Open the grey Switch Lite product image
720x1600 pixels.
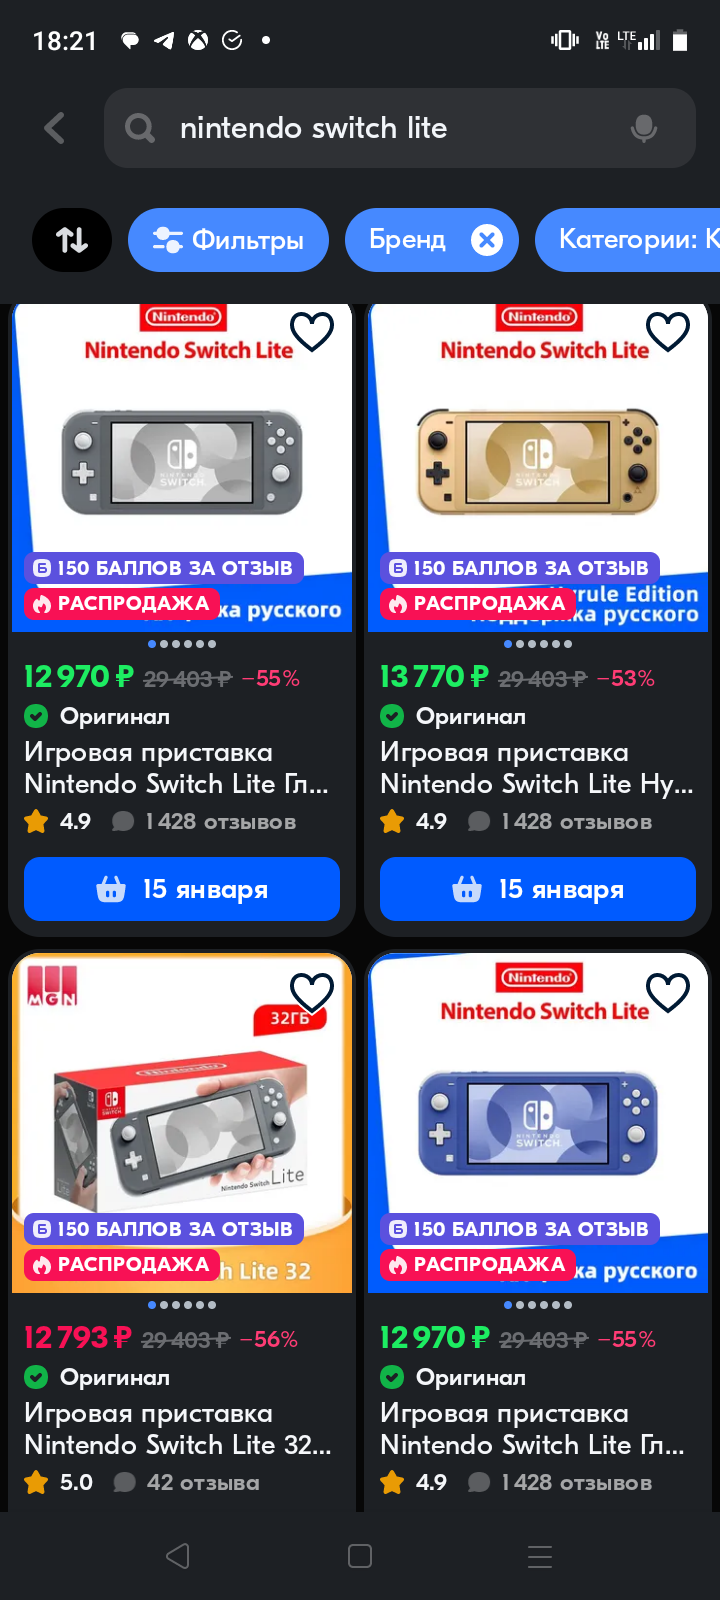point(182,467)
